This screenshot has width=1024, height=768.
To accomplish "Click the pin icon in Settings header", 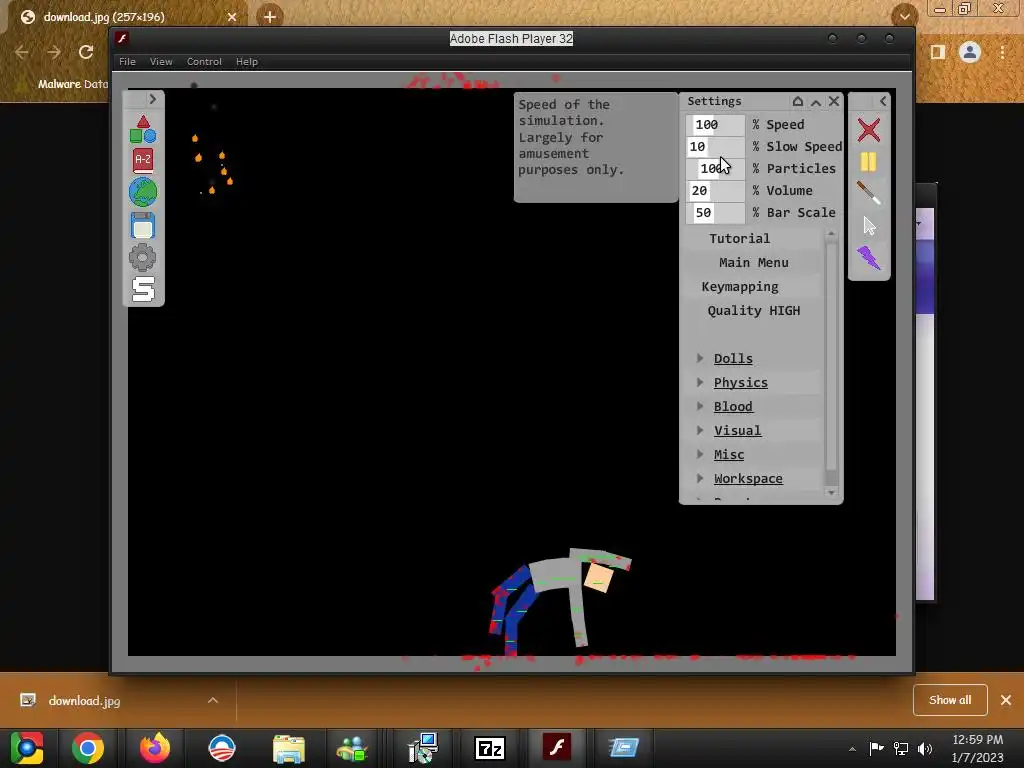I will pos(798,101).
